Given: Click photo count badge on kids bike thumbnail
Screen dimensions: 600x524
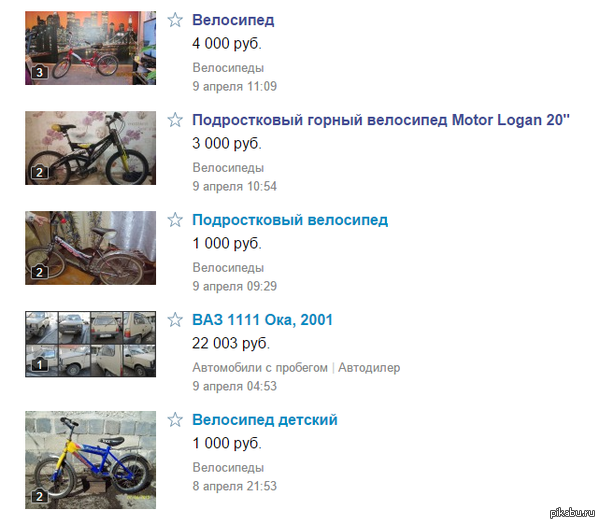Looking at the screenshot, I should click(39, 496).
